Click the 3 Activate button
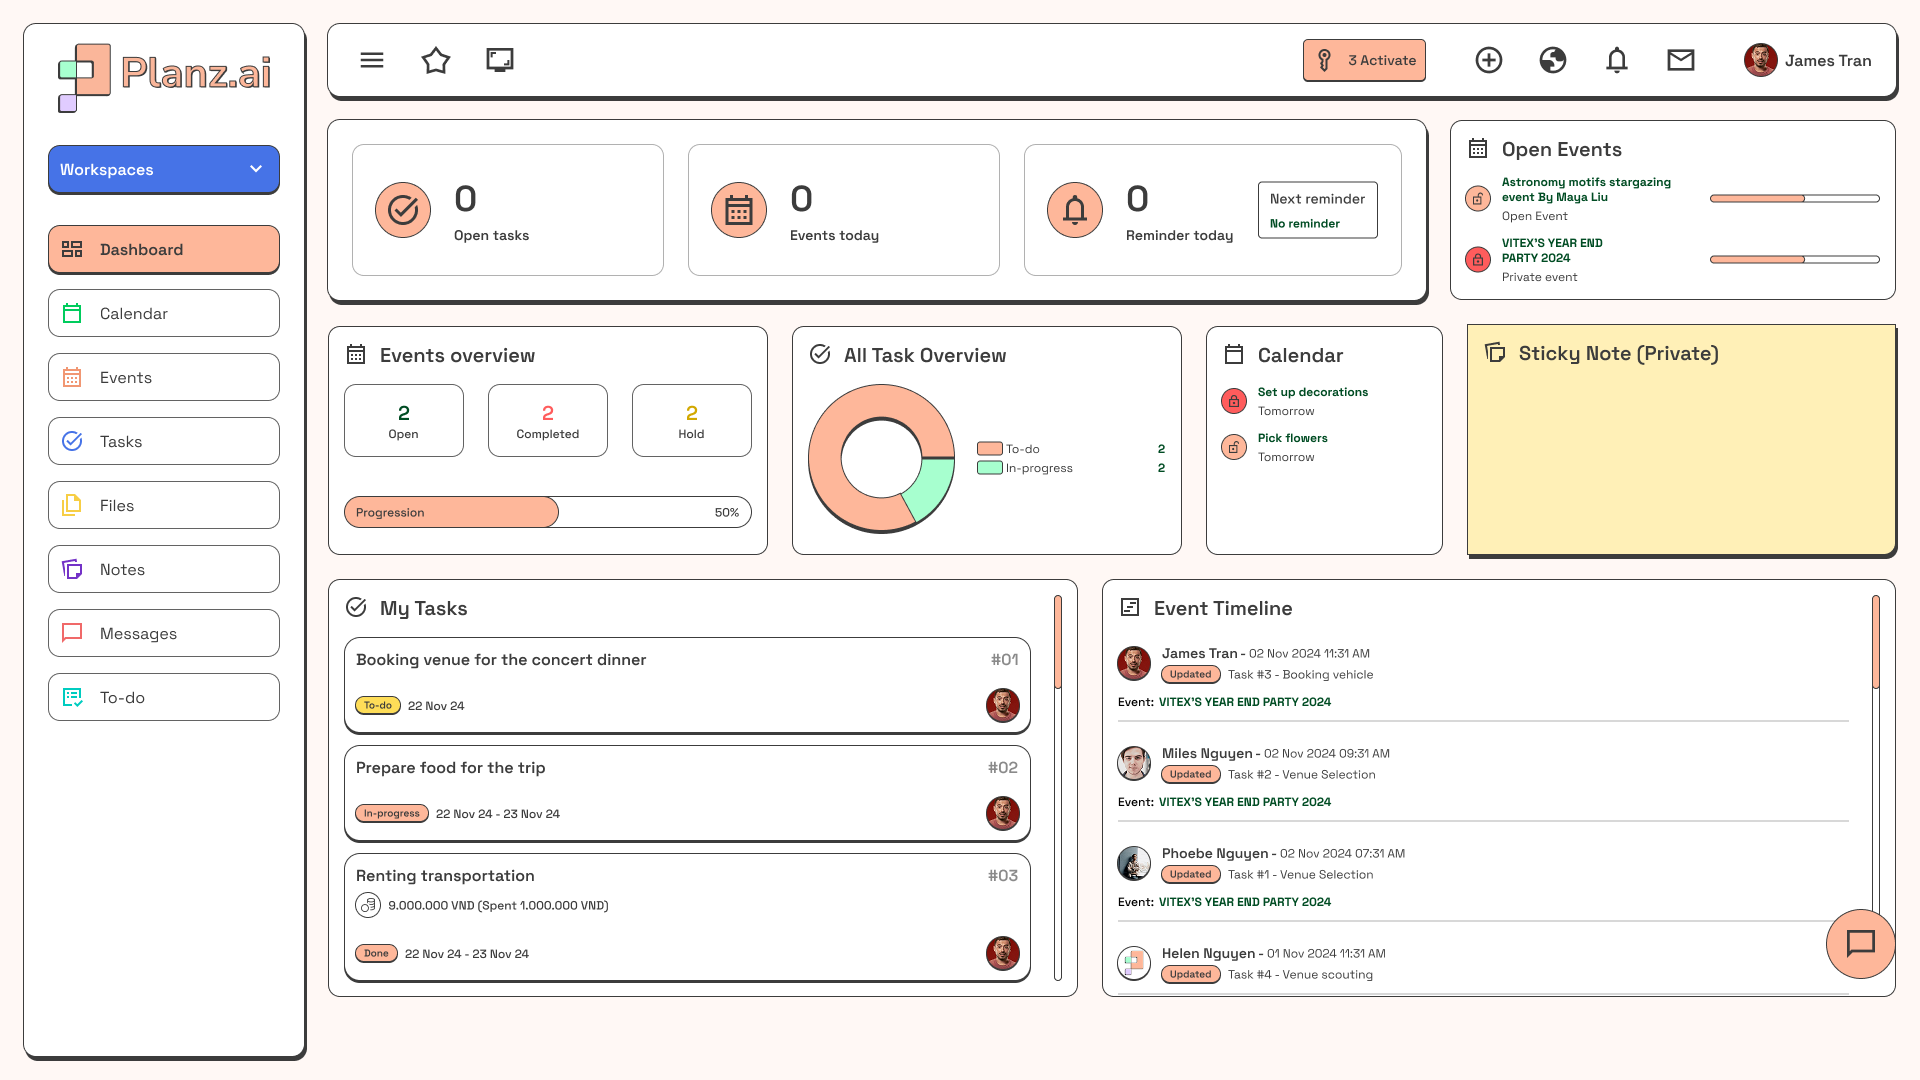The width and height of the screenshot is (1920, 1080). [x=1364, y=60]
